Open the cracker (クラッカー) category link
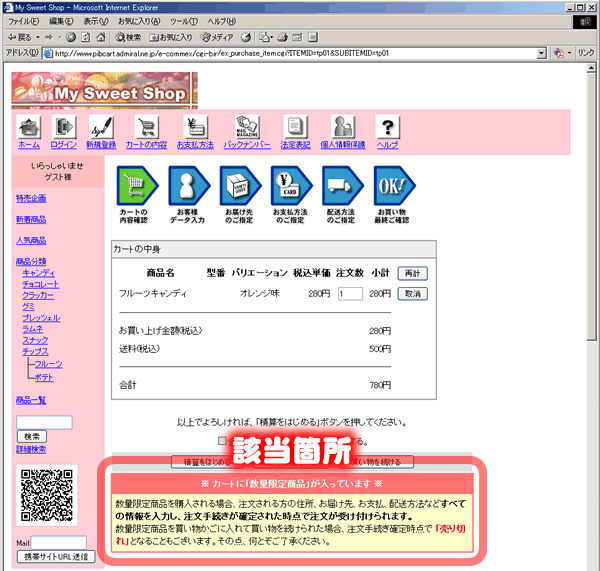 pyautogui.click(x=38, y=295)
